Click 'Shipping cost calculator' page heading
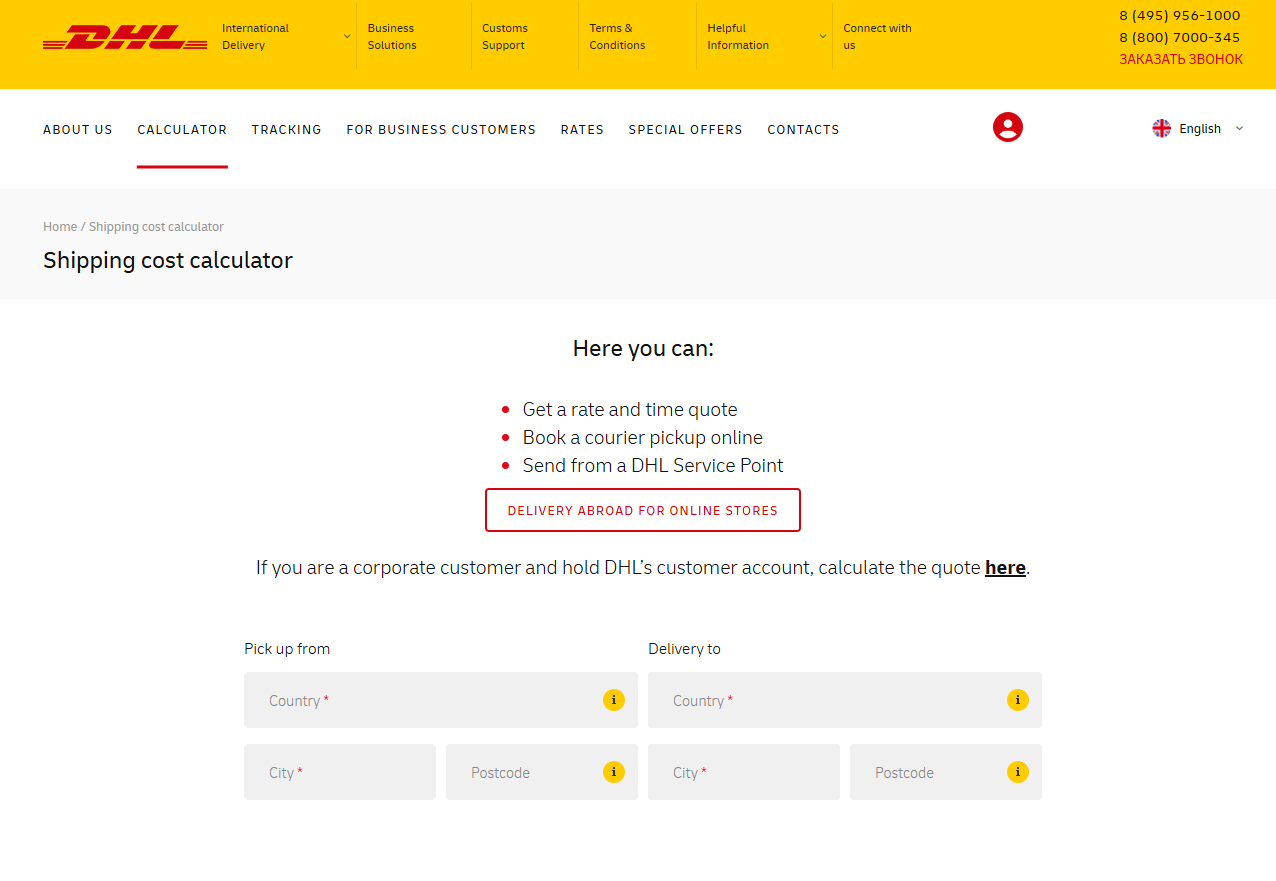 [168, 260]
